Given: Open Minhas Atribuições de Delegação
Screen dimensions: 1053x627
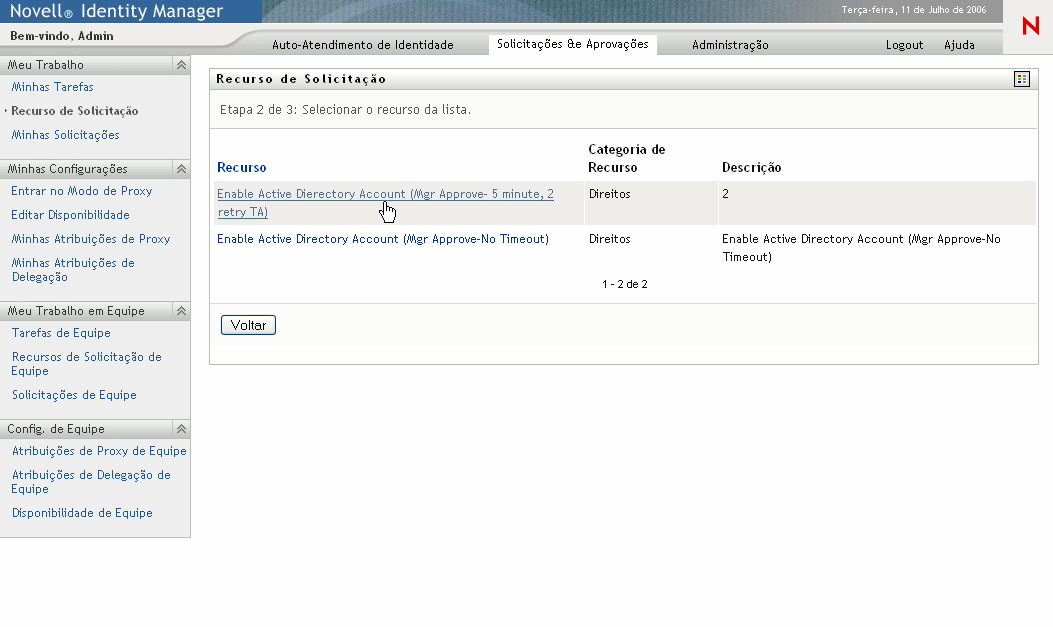Looking at the screenshot, I should pyautogui.click(x=73, y=270).
